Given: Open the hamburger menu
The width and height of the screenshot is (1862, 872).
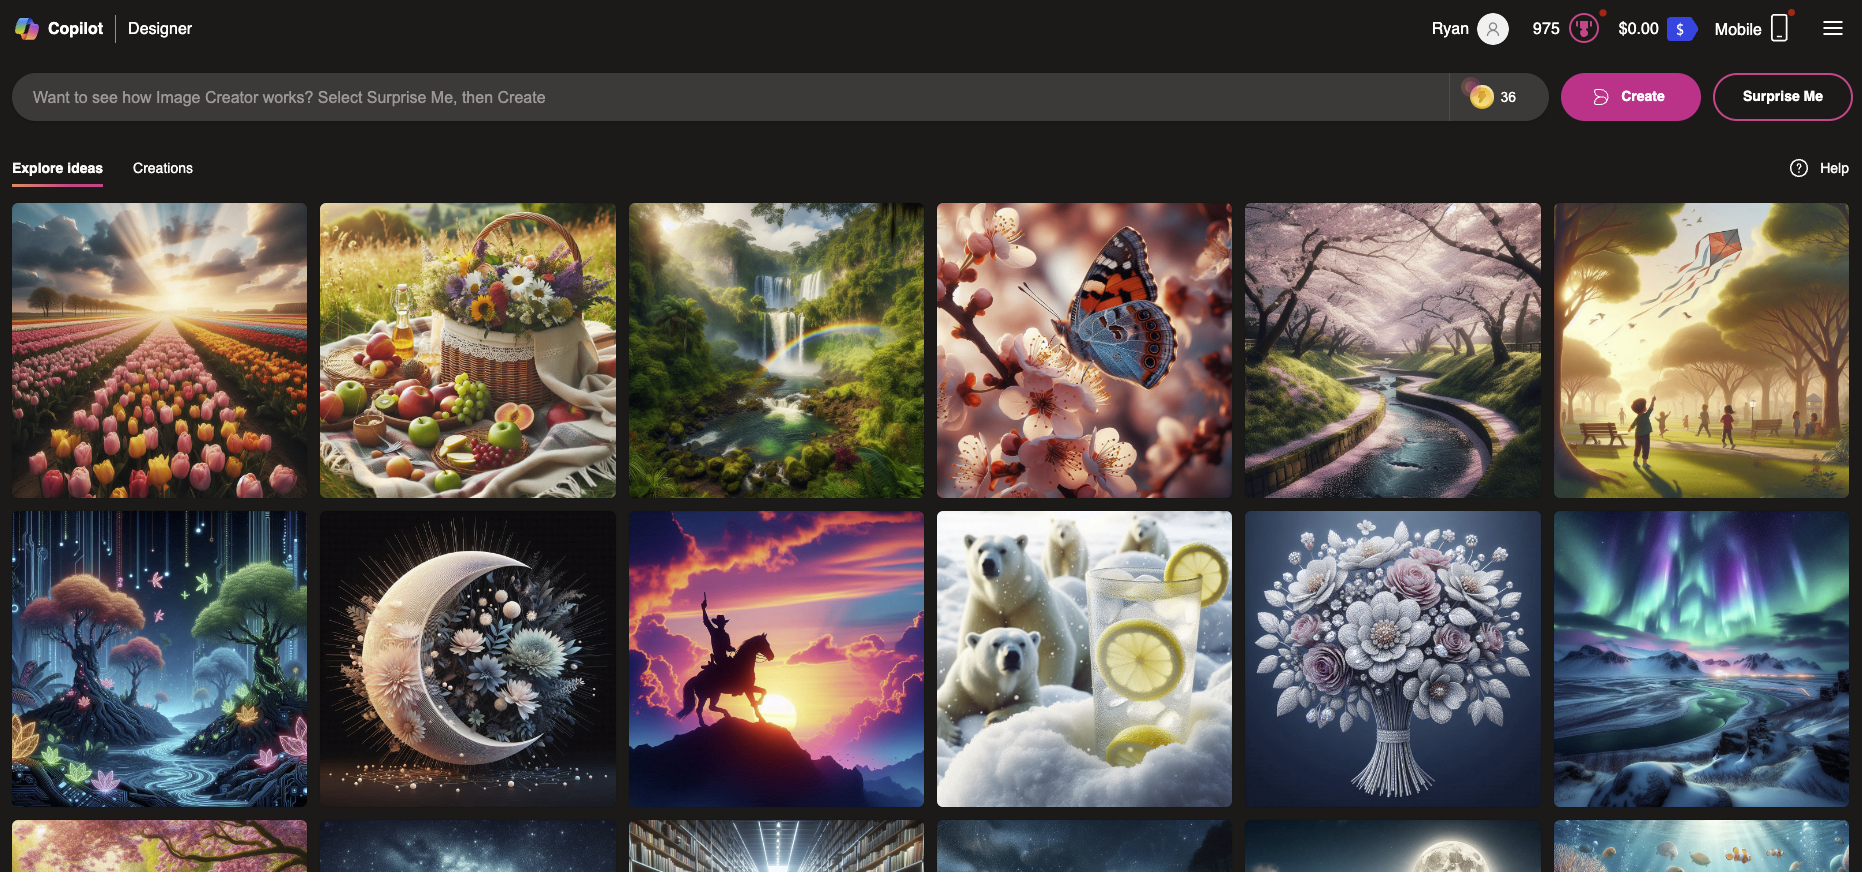Looking at the screenshot, I should 1832,29.
